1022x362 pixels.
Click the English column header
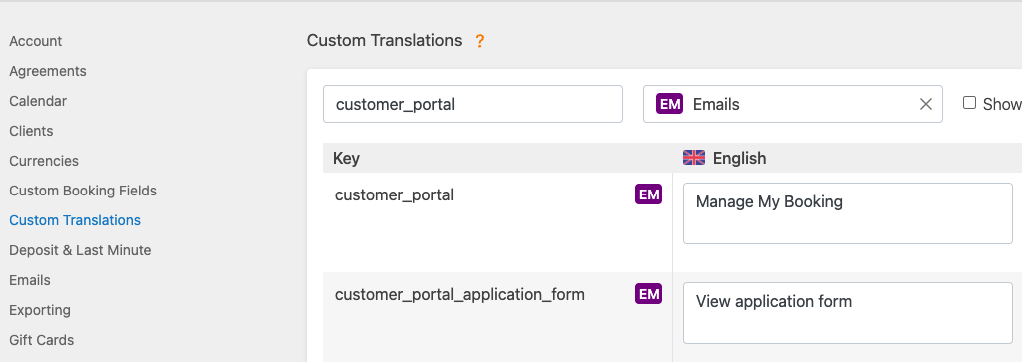(739, 158)
